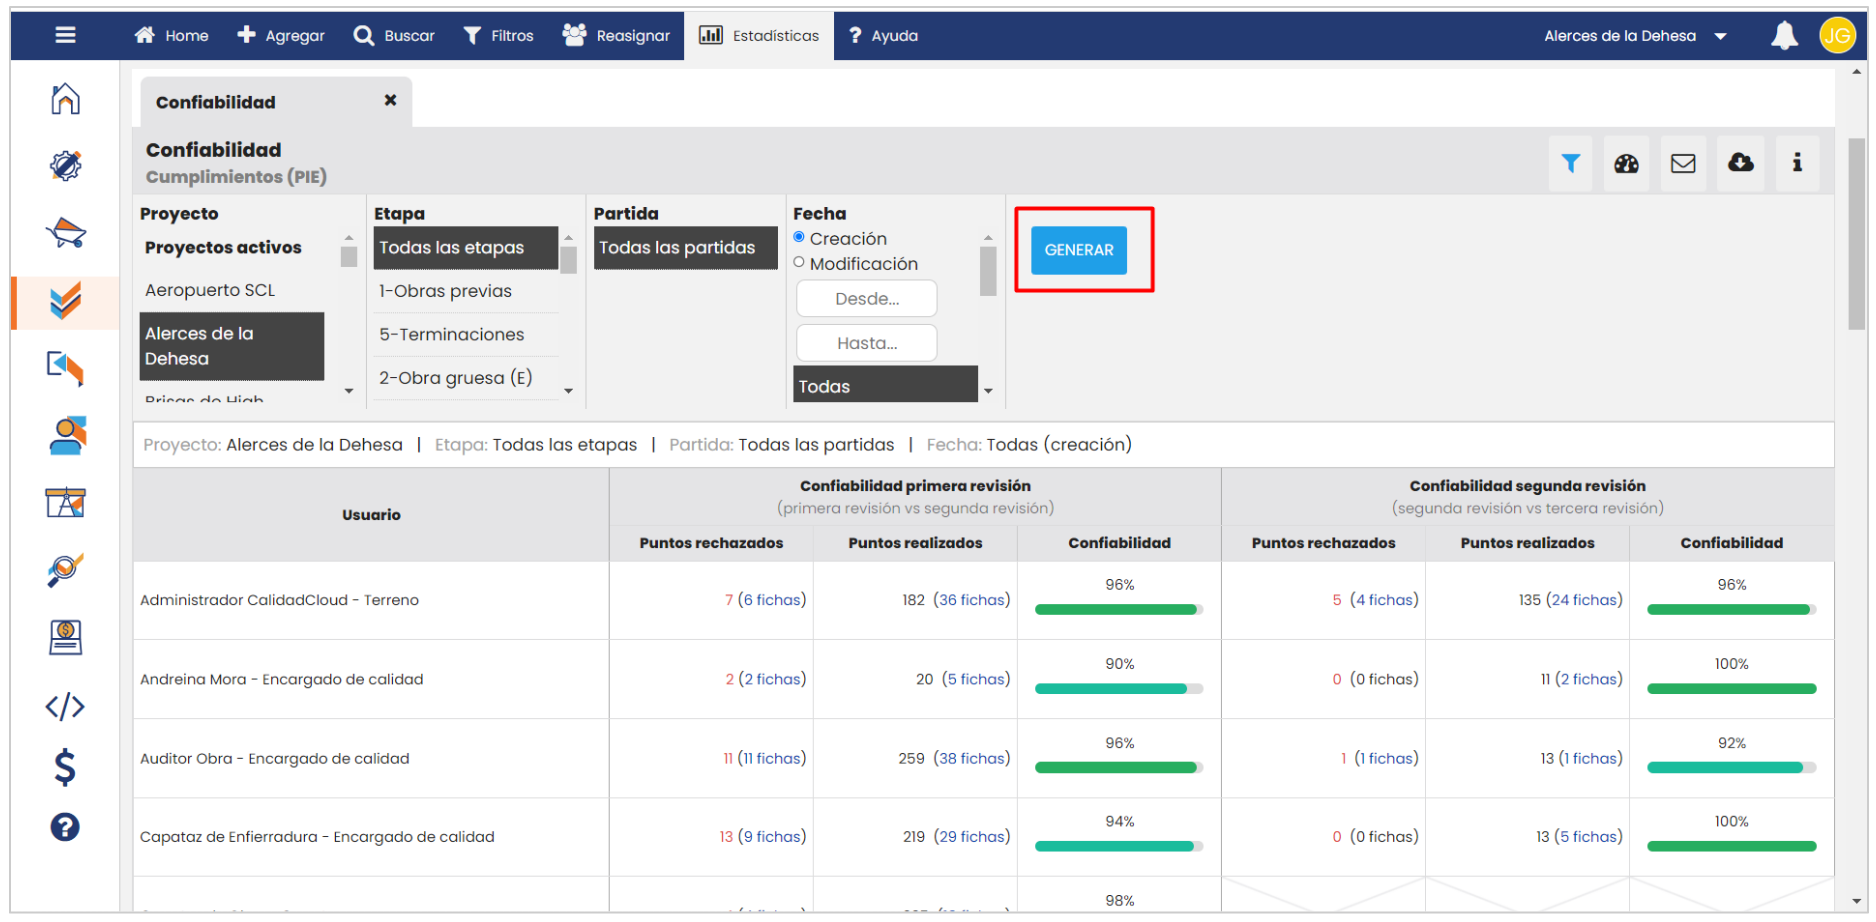Click the cloud download icon

(1740, 163)
